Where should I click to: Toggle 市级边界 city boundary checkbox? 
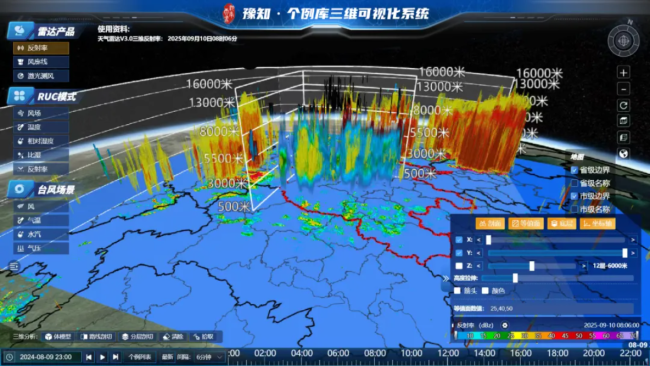tap(574, 196)
